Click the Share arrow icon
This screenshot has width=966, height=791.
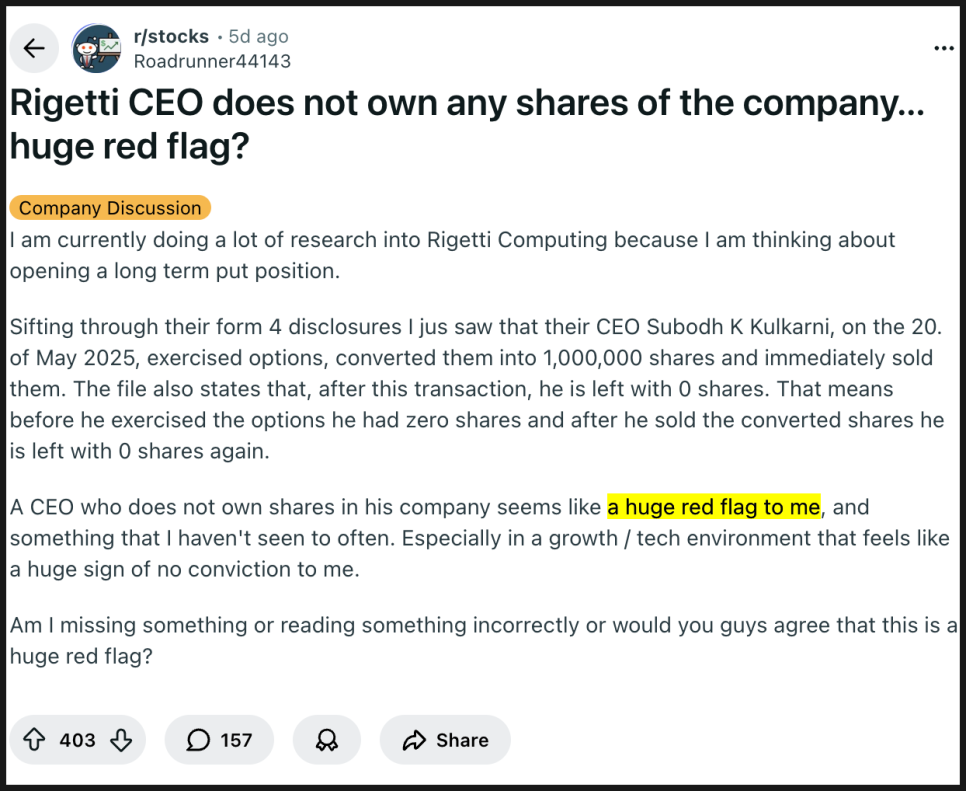point(413,741)
